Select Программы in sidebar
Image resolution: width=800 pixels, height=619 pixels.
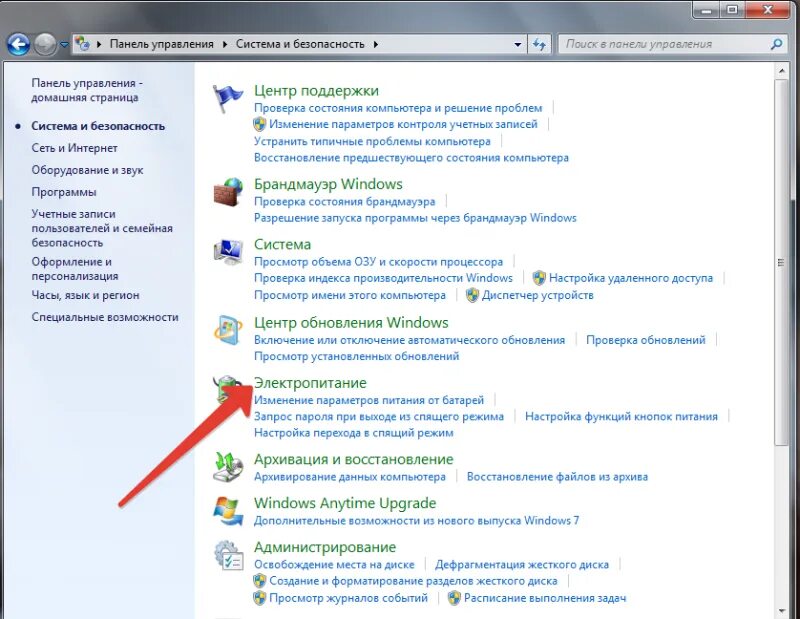tap(64, 192)
